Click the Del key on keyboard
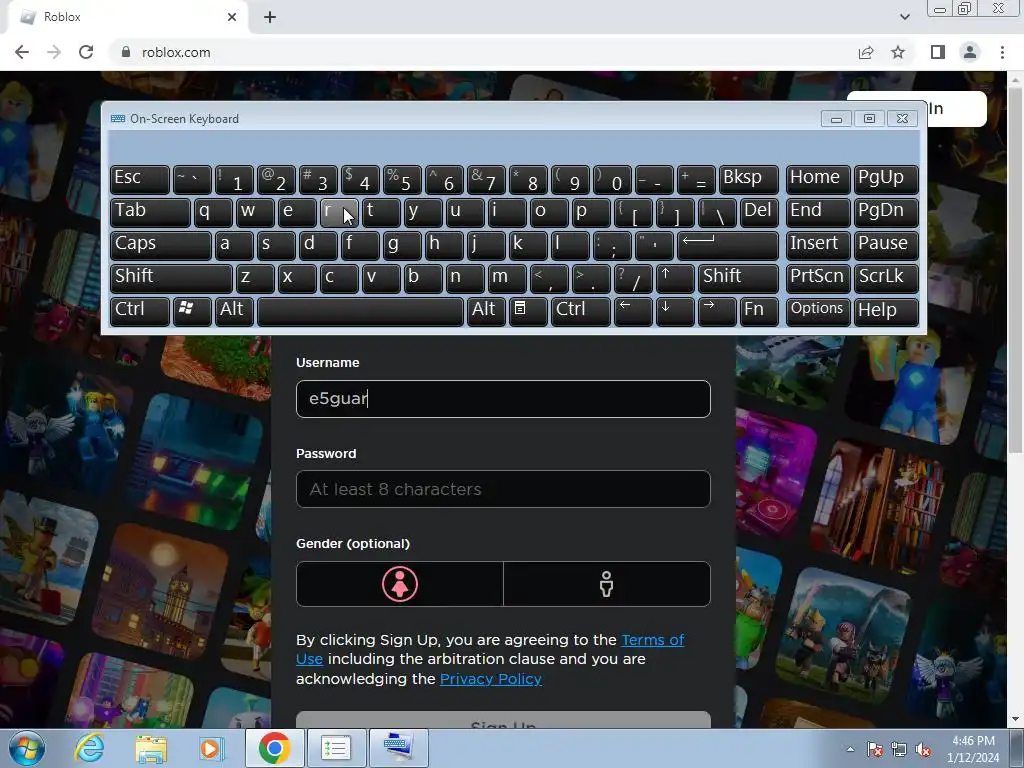 (x=760, y=212)
